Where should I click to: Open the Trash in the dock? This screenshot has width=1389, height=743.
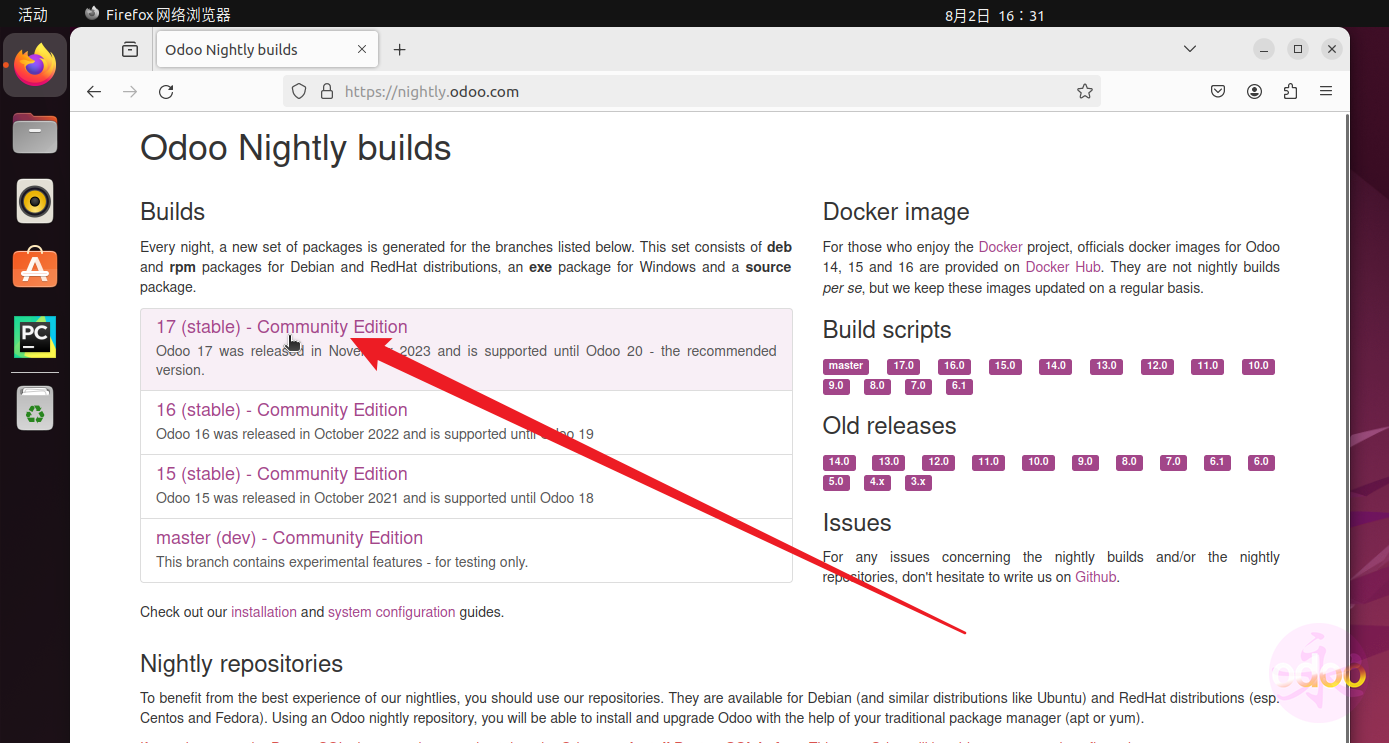(35, 408)
